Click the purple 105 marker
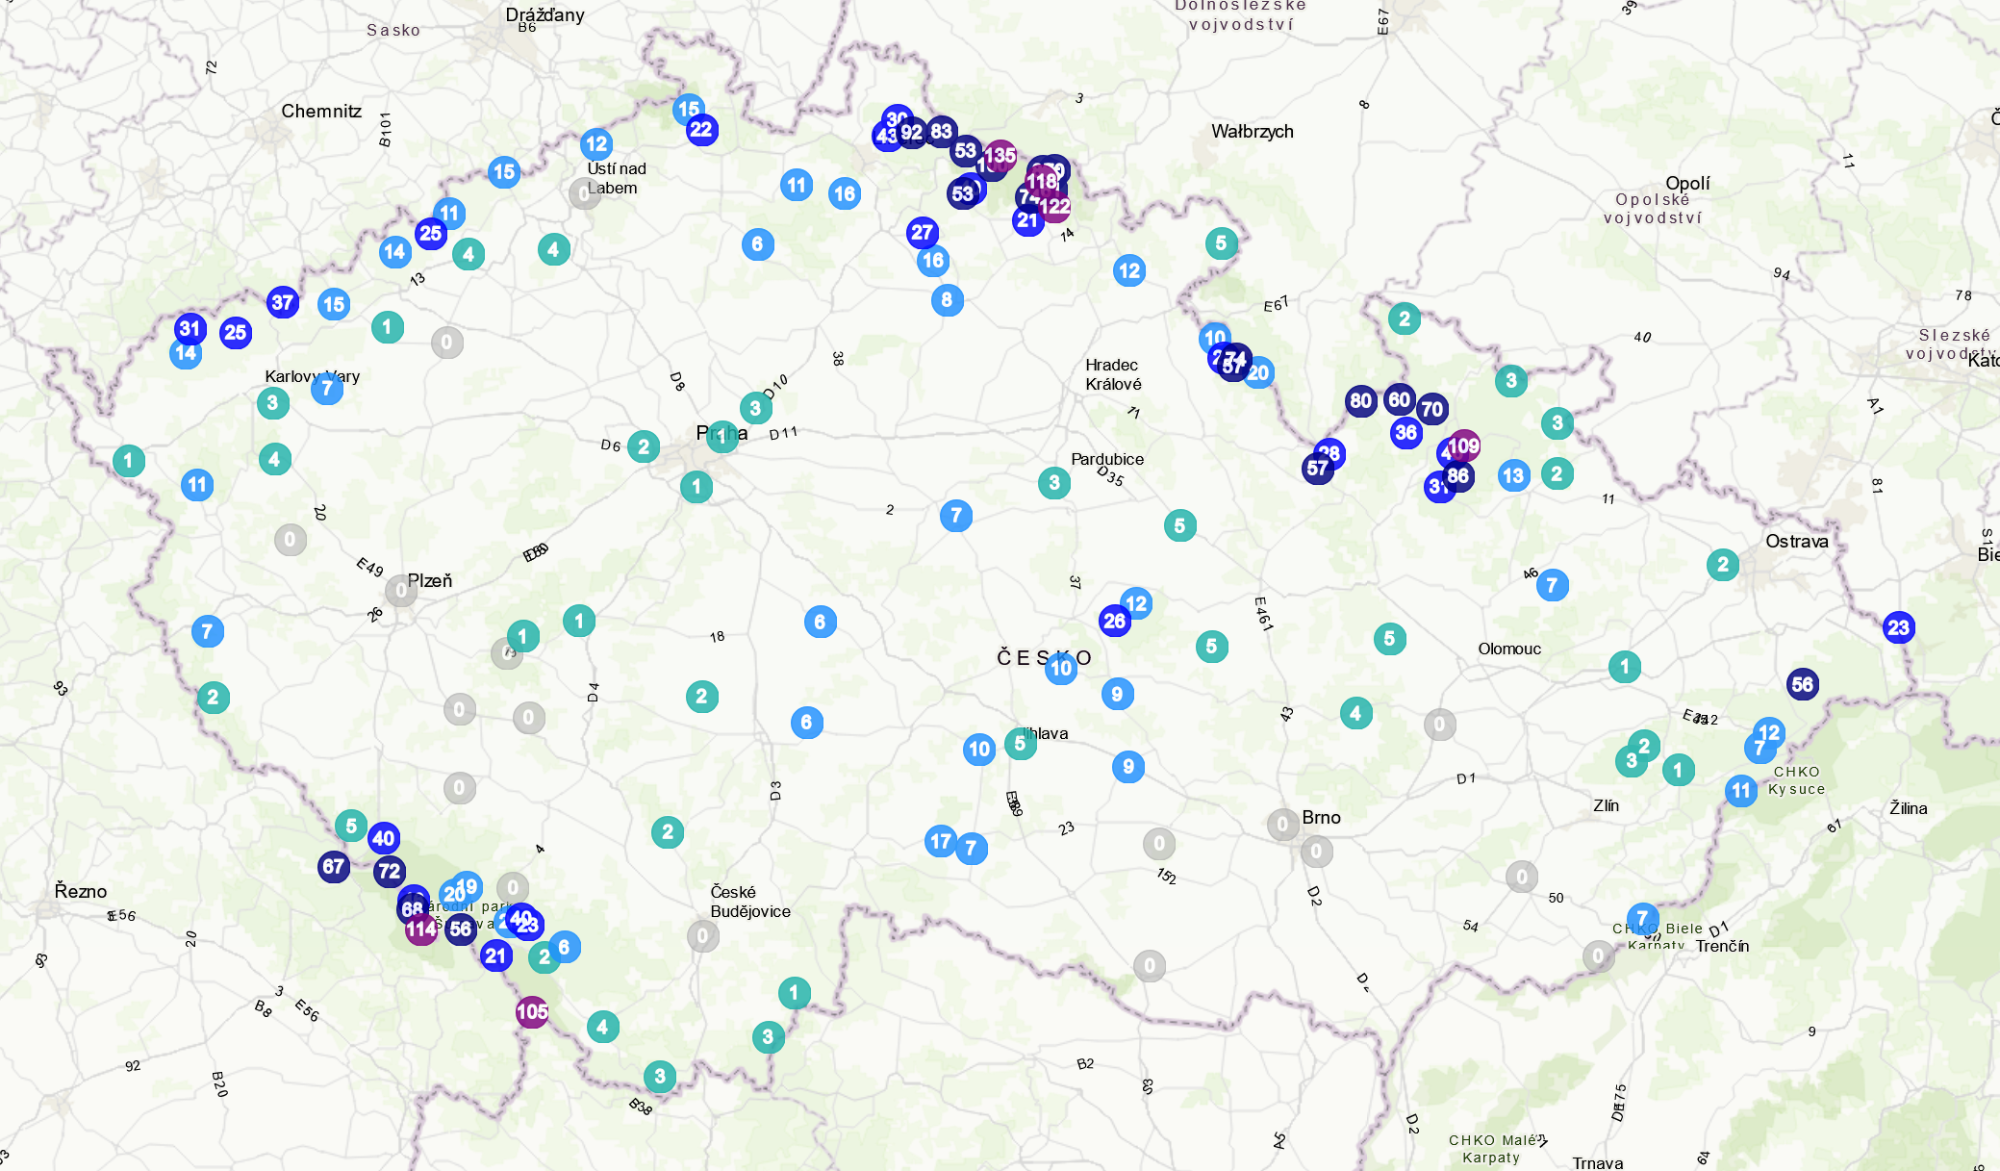Image resolution: width=2000 pixels, height=1171 pixels. pos(532,1012)
